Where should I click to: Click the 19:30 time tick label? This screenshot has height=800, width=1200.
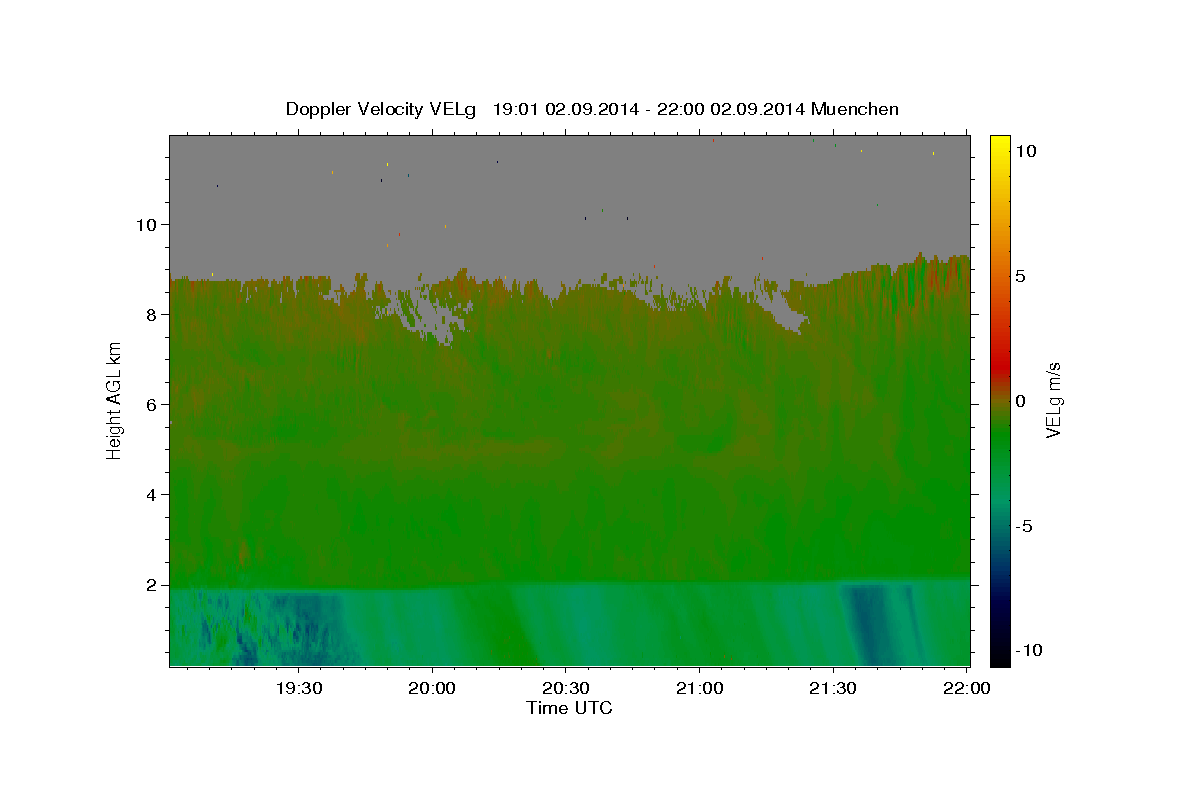click(299, 689)
